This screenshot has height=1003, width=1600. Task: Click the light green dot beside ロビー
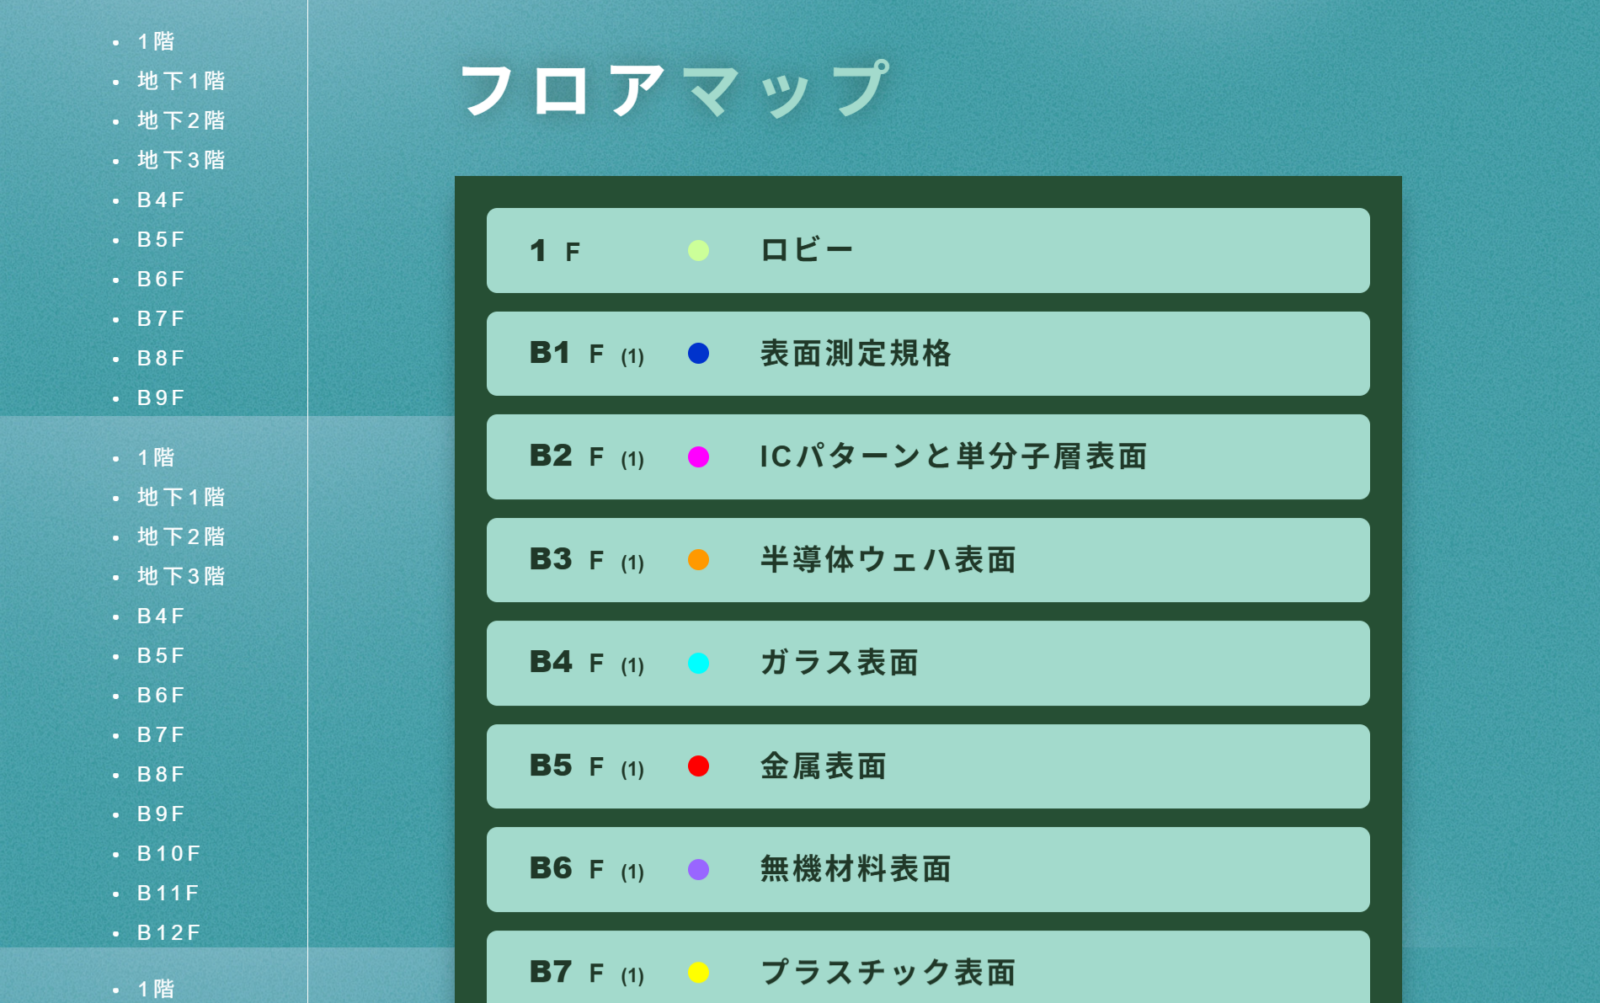[698, 250]
